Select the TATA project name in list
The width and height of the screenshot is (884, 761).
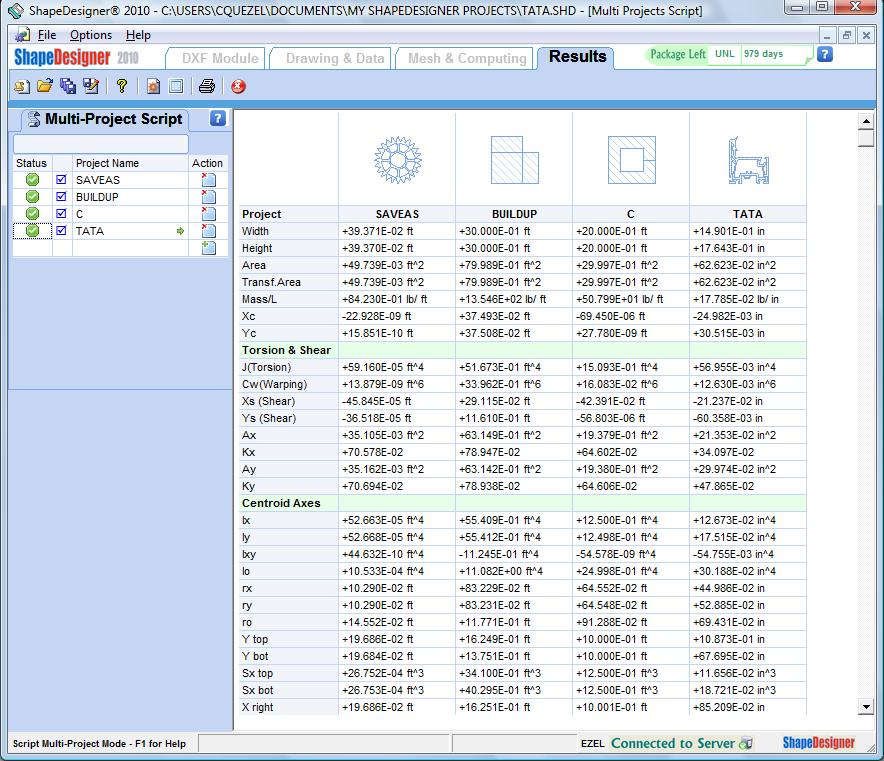(90, 231)
